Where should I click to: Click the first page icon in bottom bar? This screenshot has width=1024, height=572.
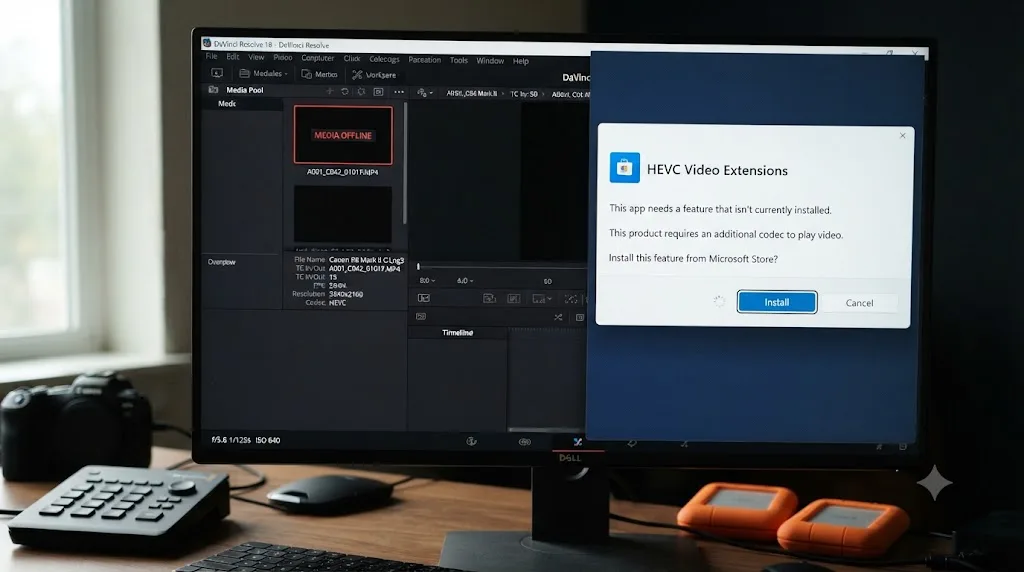[x=472, y=441]
